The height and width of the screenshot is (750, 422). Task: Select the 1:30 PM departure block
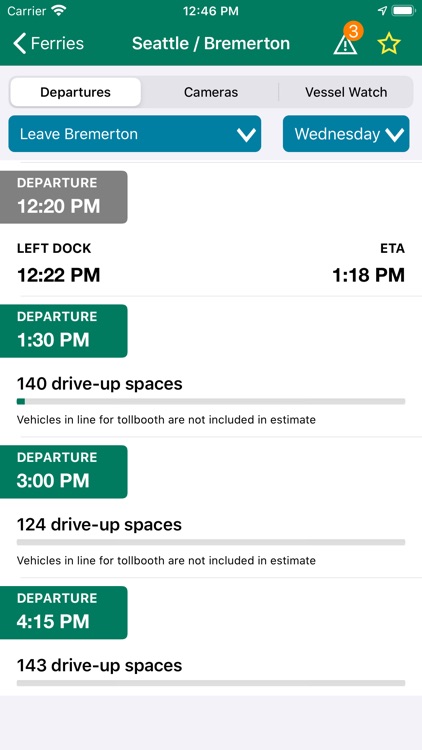click(64, 331)
